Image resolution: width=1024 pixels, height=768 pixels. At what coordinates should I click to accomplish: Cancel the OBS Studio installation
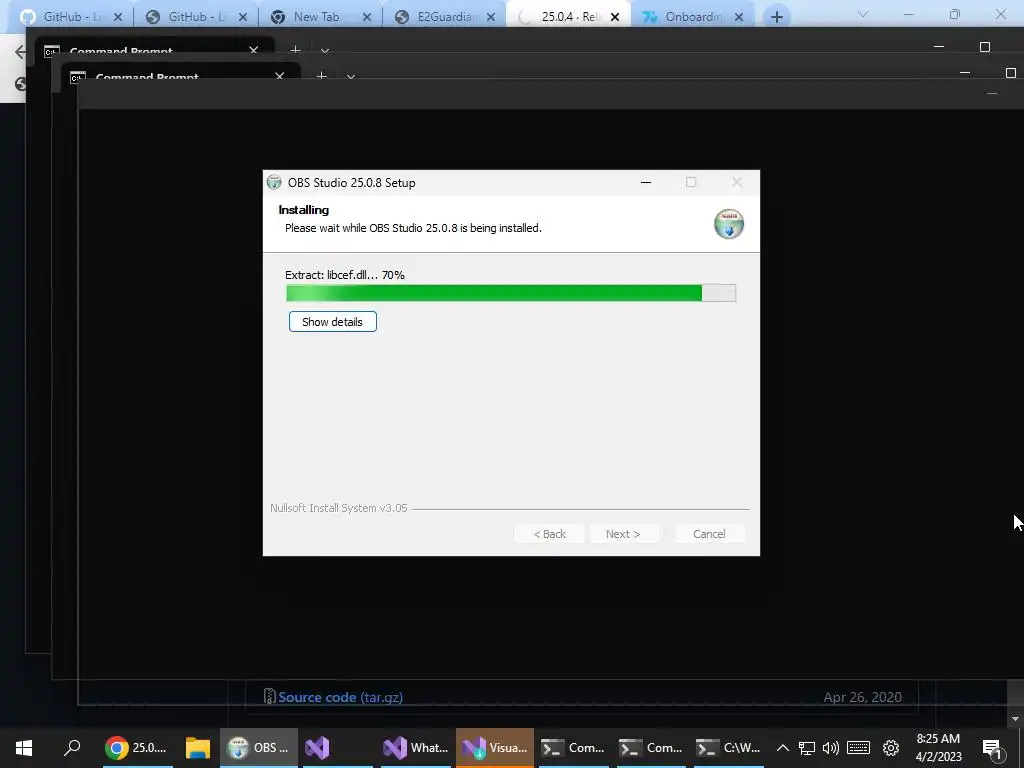click(x=709, y=534)
